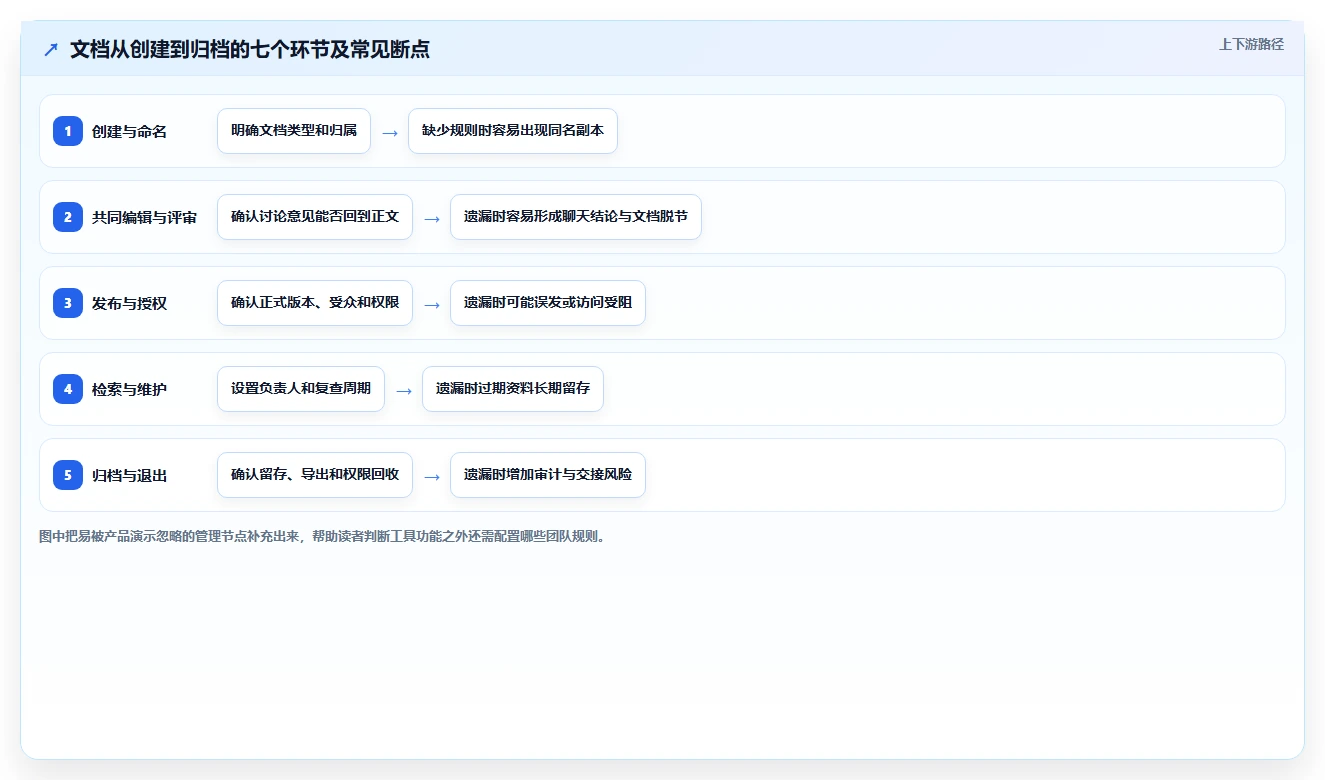The height and width of the screenshot is (780, 1325).
Task: Click step number badge 2
Action: pyautogui.click(x=68, y=217)
